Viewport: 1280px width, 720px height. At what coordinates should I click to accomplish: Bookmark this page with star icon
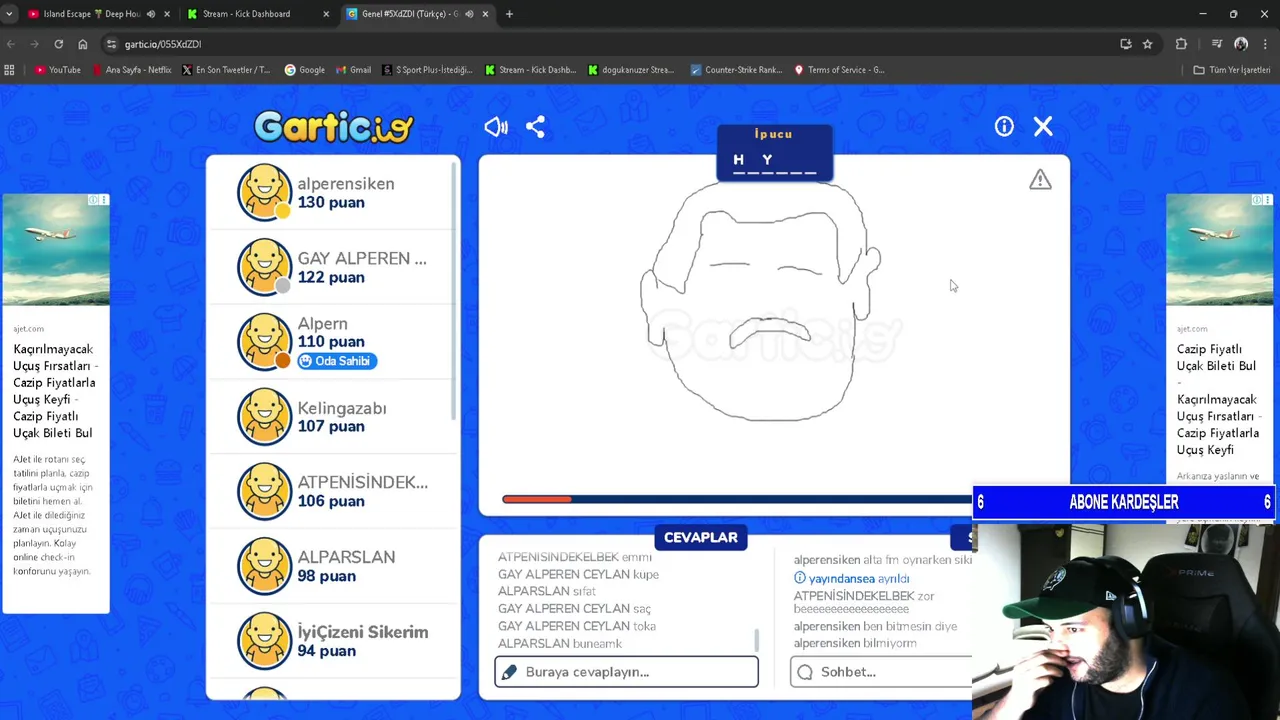click(x=1148, y=44)
